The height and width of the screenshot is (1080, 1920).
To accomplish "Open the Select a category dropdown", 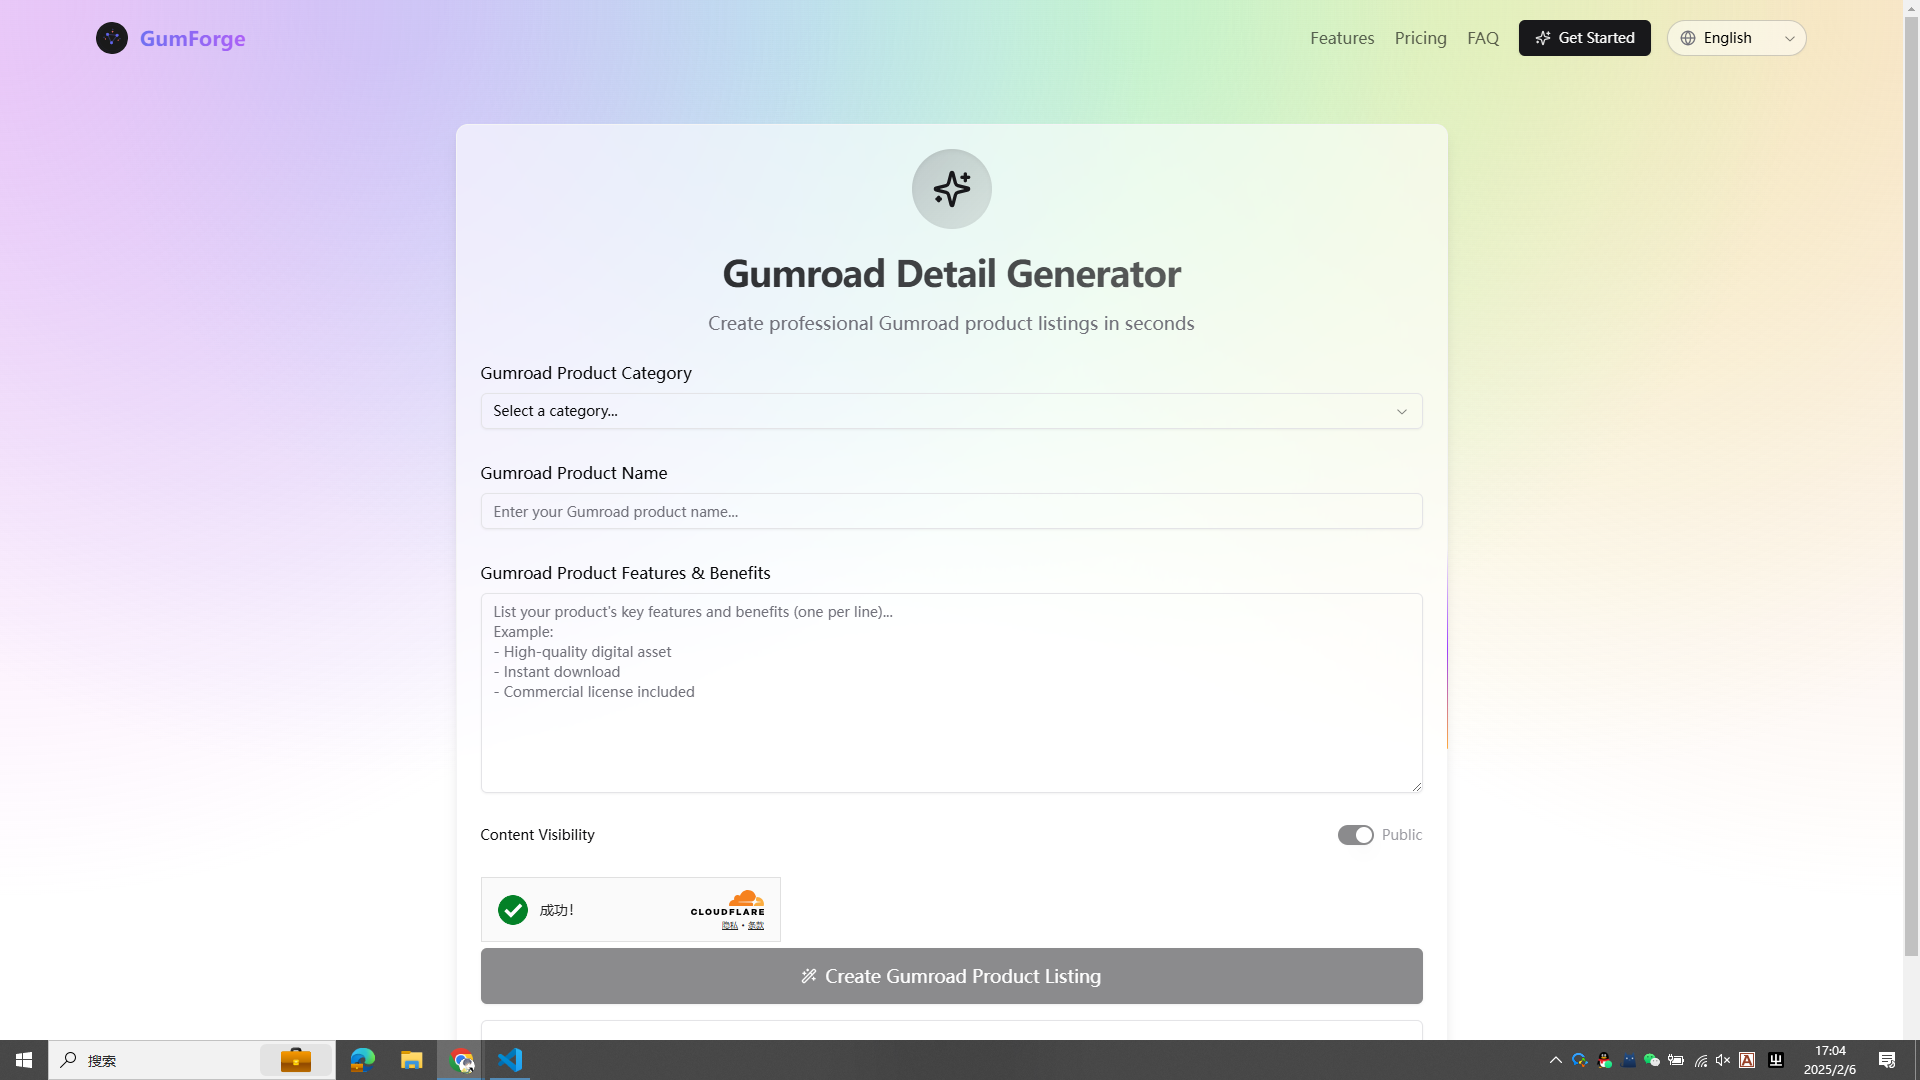I will tap(951, 411).
